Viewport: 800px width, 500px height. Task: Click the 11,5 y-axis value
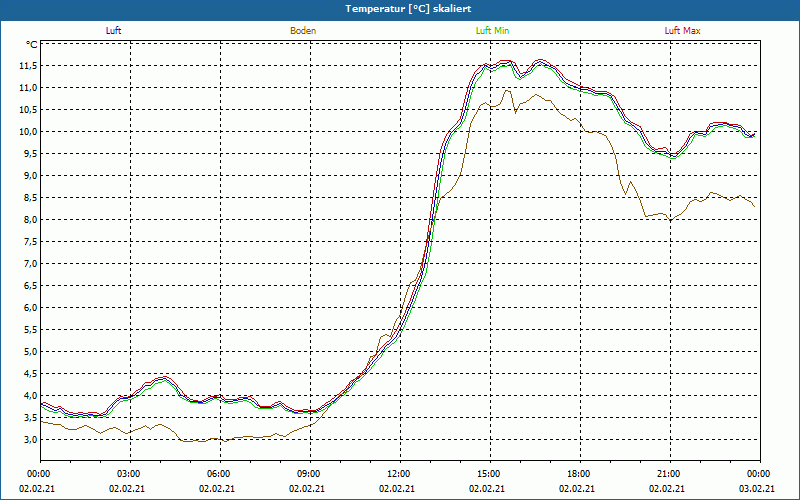[x=28, y=66]
